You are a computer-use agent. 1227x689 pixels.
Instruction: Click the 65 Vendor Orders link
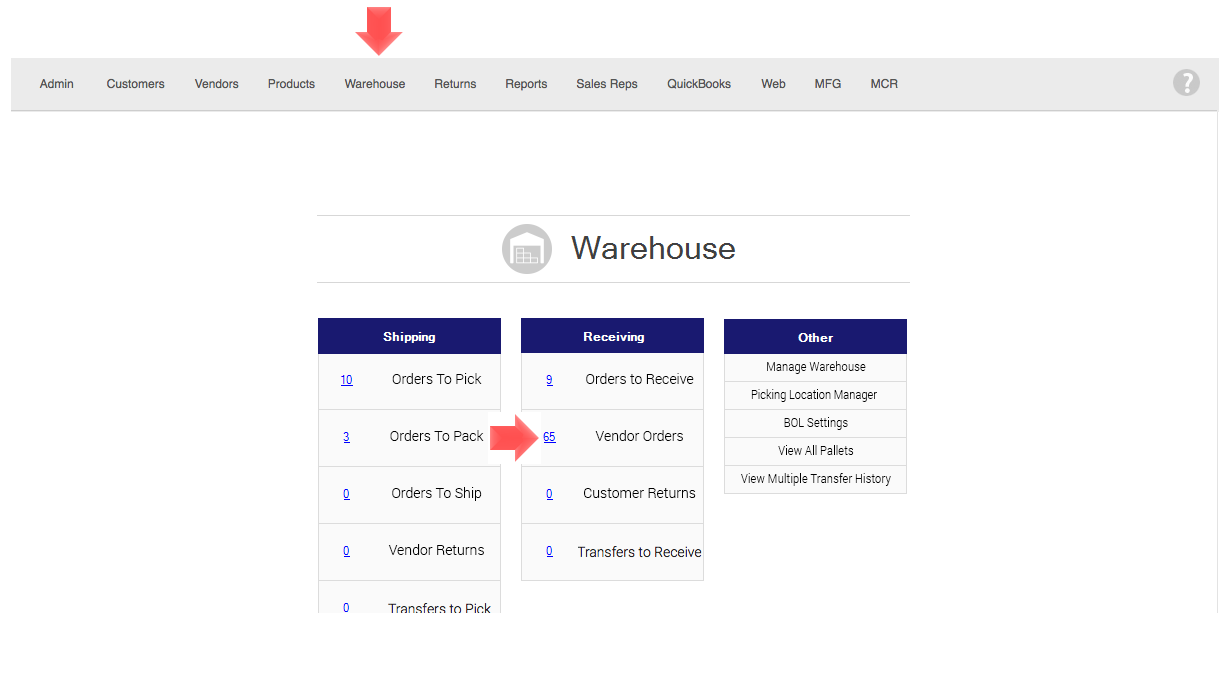(x=549, y=437)
